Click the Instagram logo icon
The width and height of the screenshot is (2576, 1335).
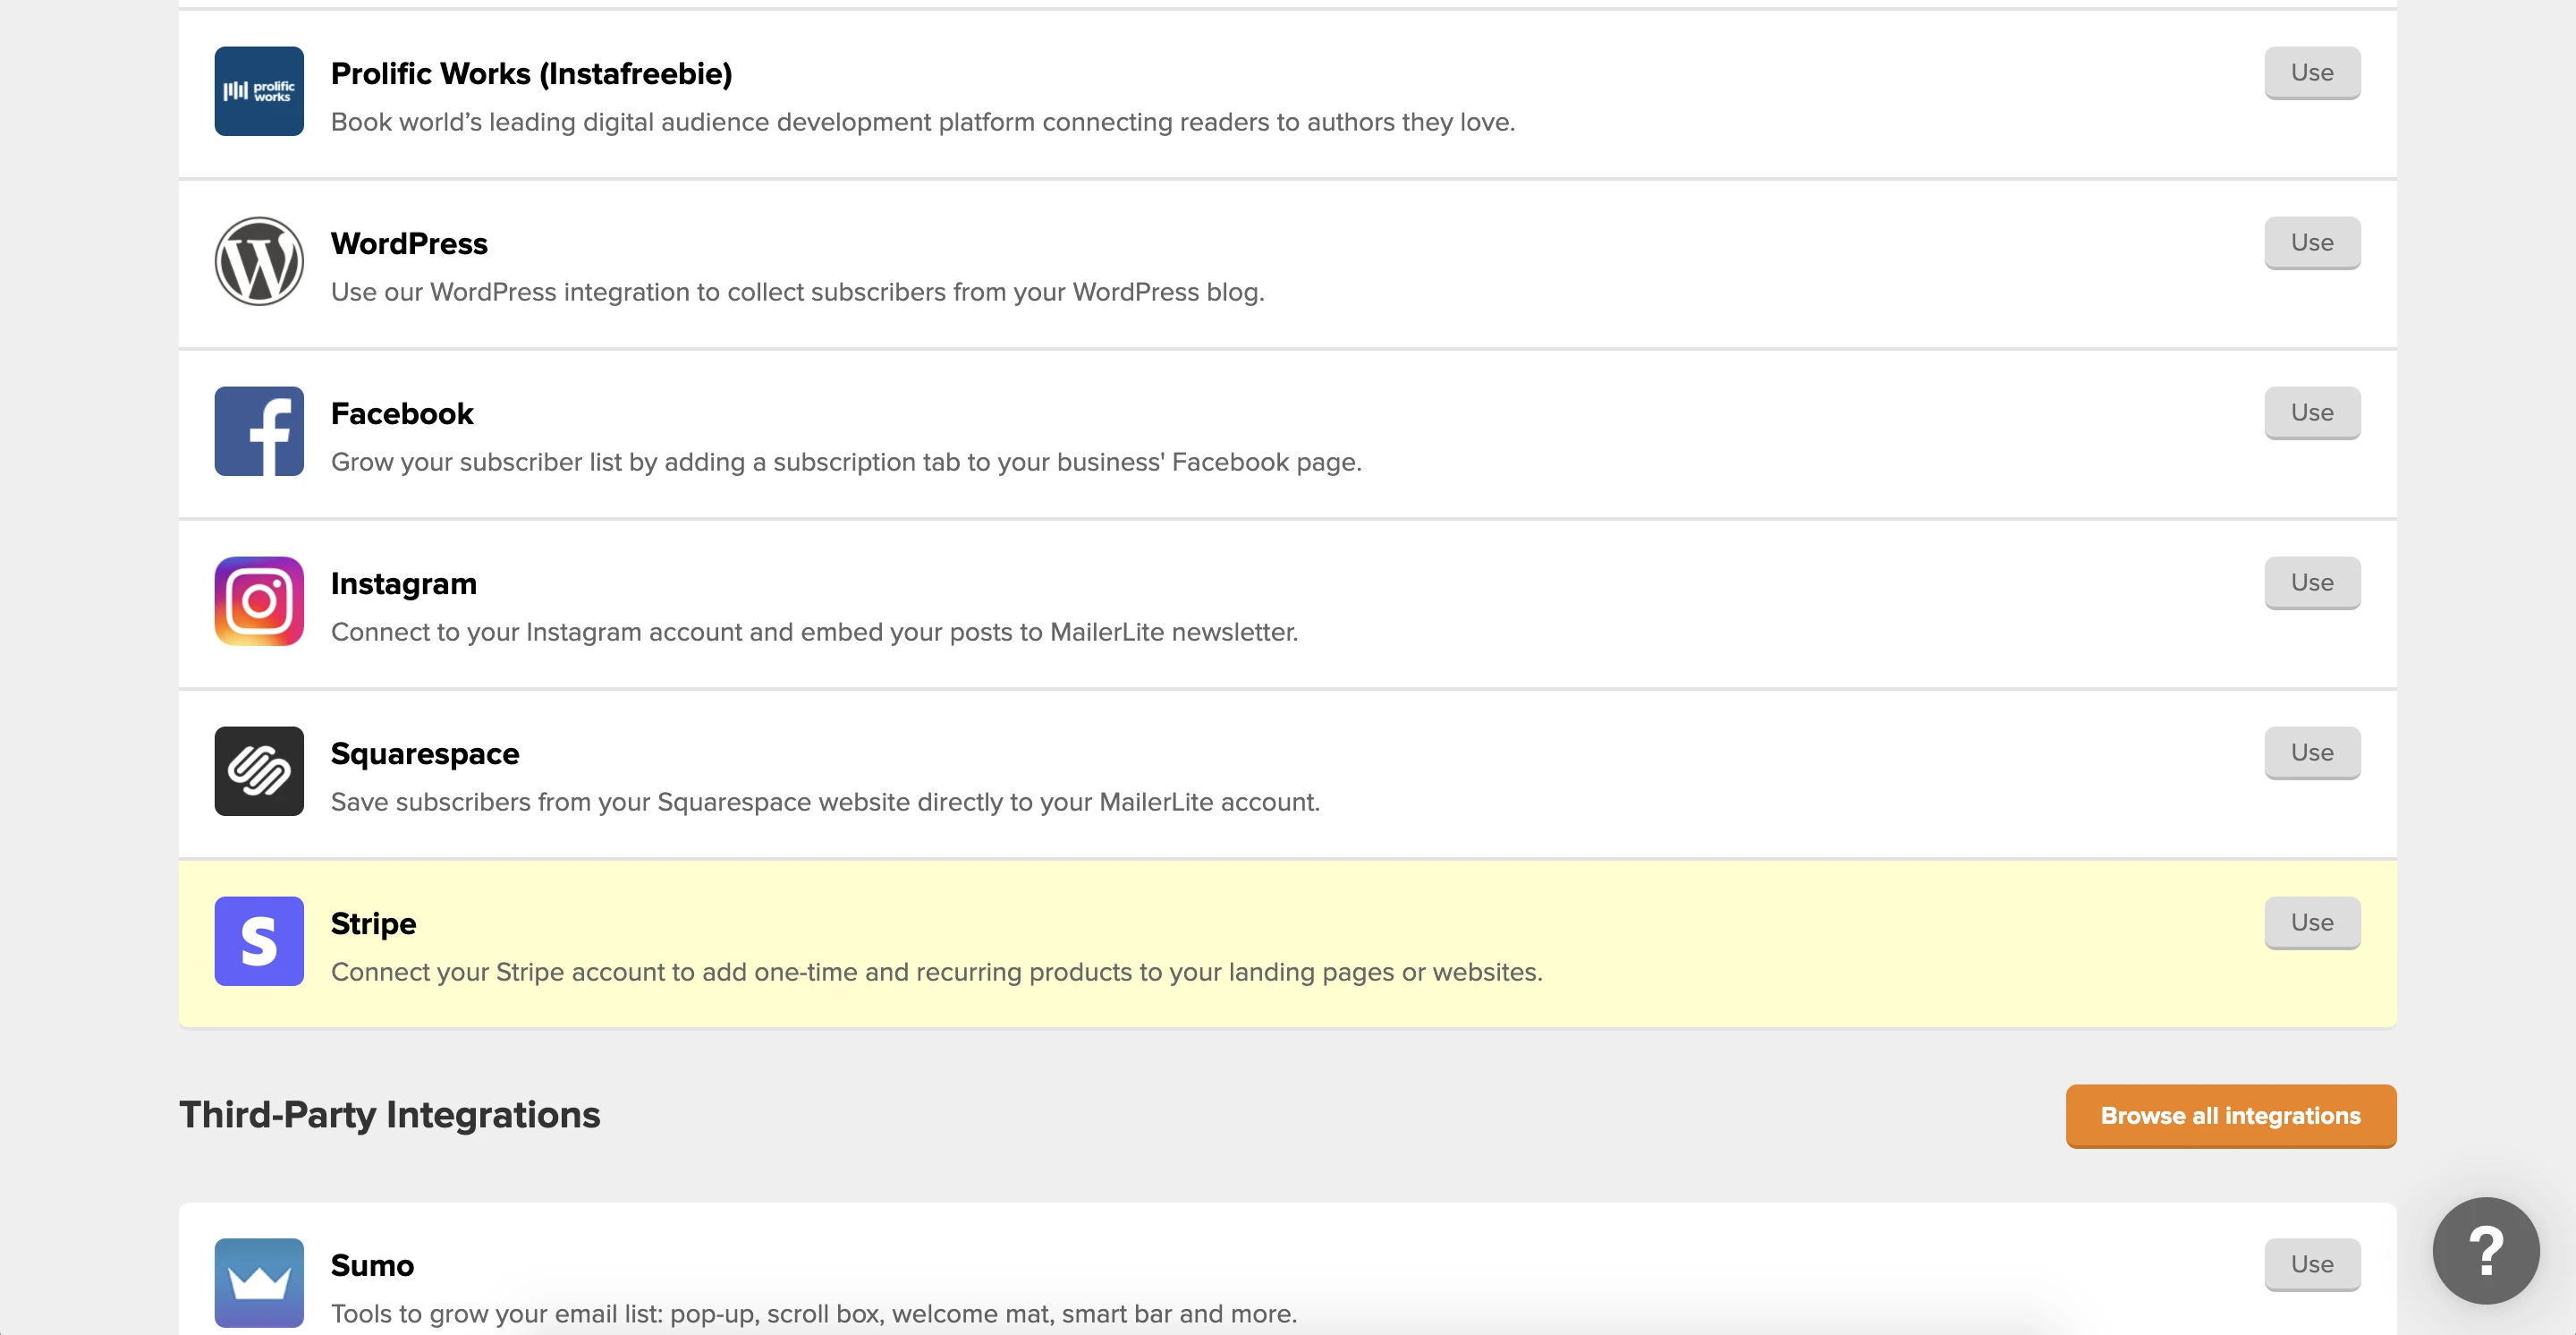click(259, 601)
